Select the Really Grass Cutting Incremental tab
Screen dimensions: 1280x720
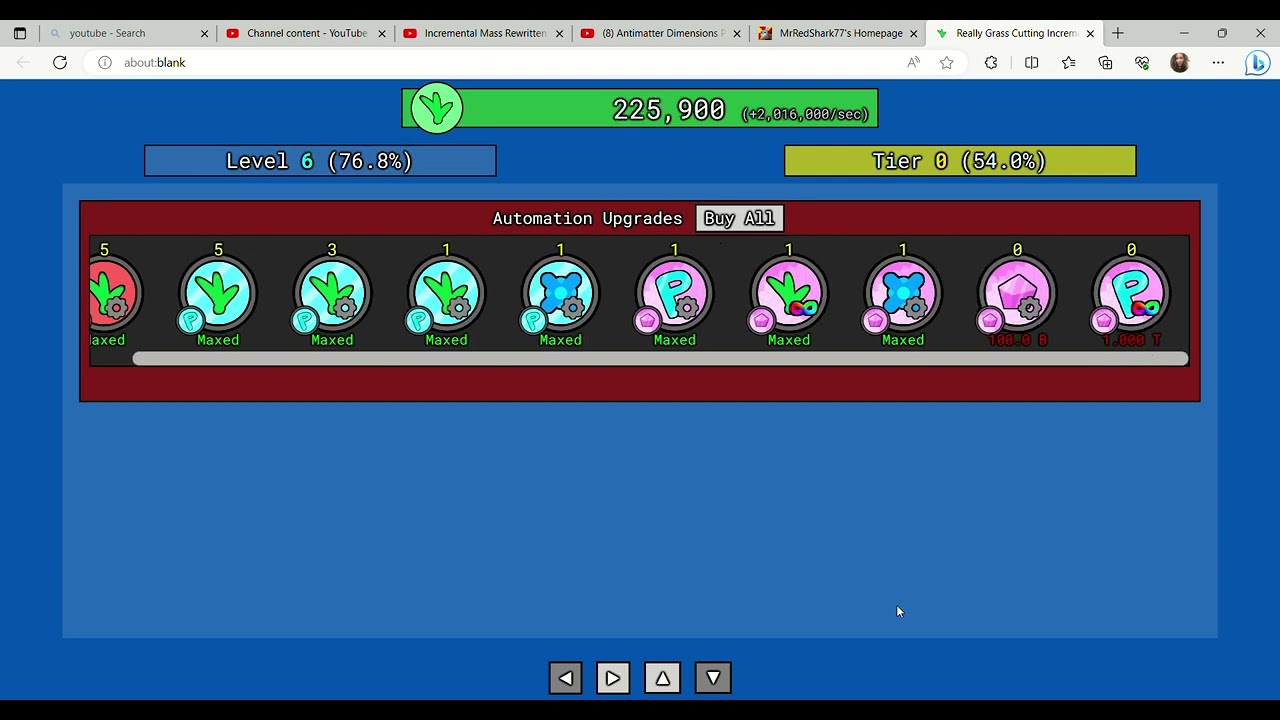pos(1014,33)
